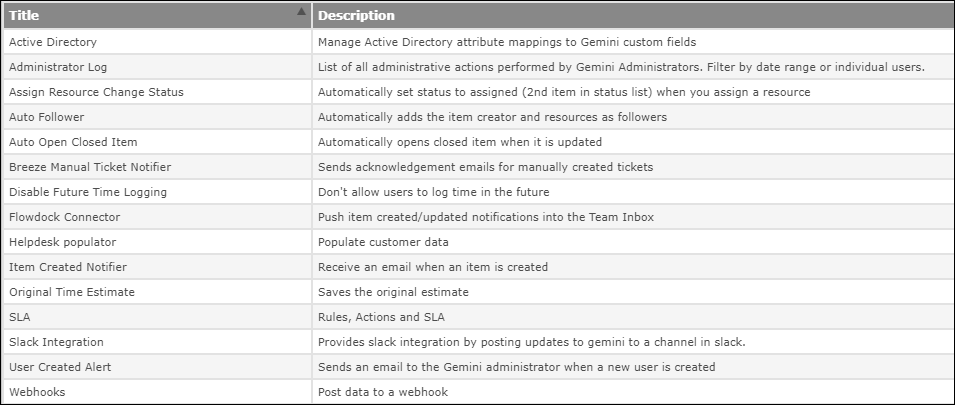This screenshot has width=955, height=405.
Task: Click the 'Rules, Actions and SLA' description
Action: (x=381, y=317)
